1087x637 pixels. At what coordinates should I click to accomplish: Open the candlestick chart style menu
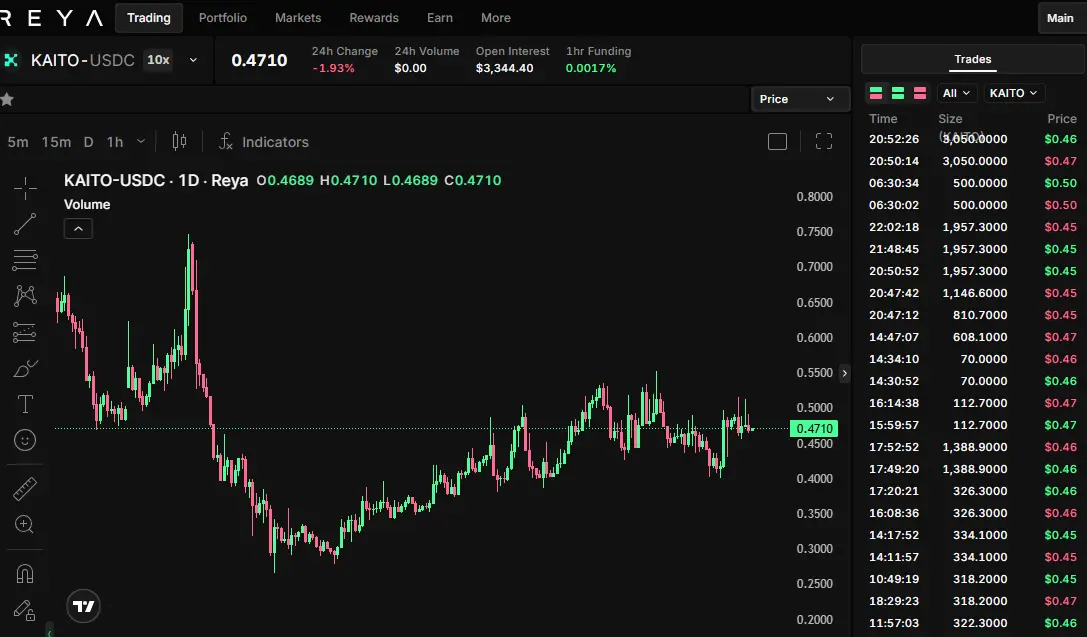click(x=179, y=141)
